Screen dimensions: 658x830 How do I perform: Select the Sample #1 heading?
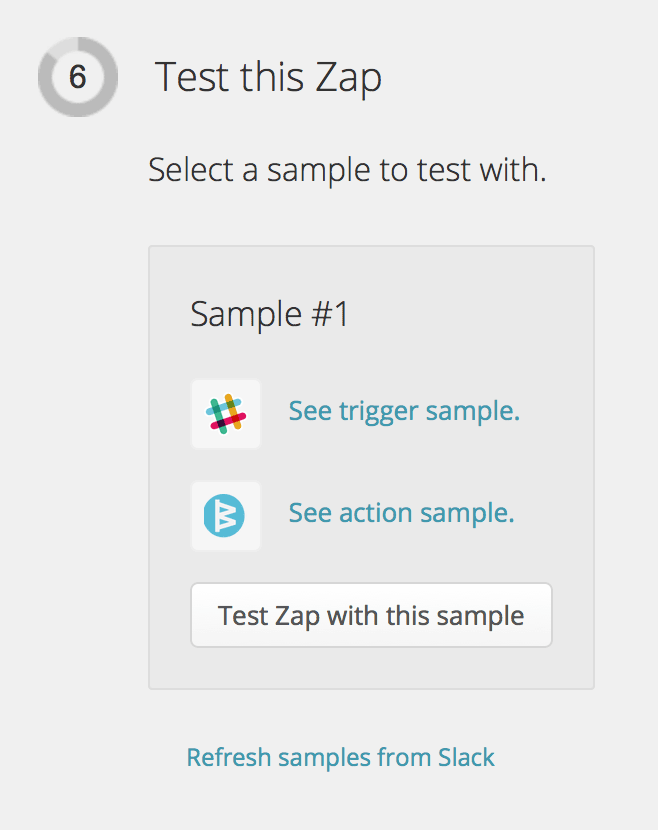[x=269, y=314]
